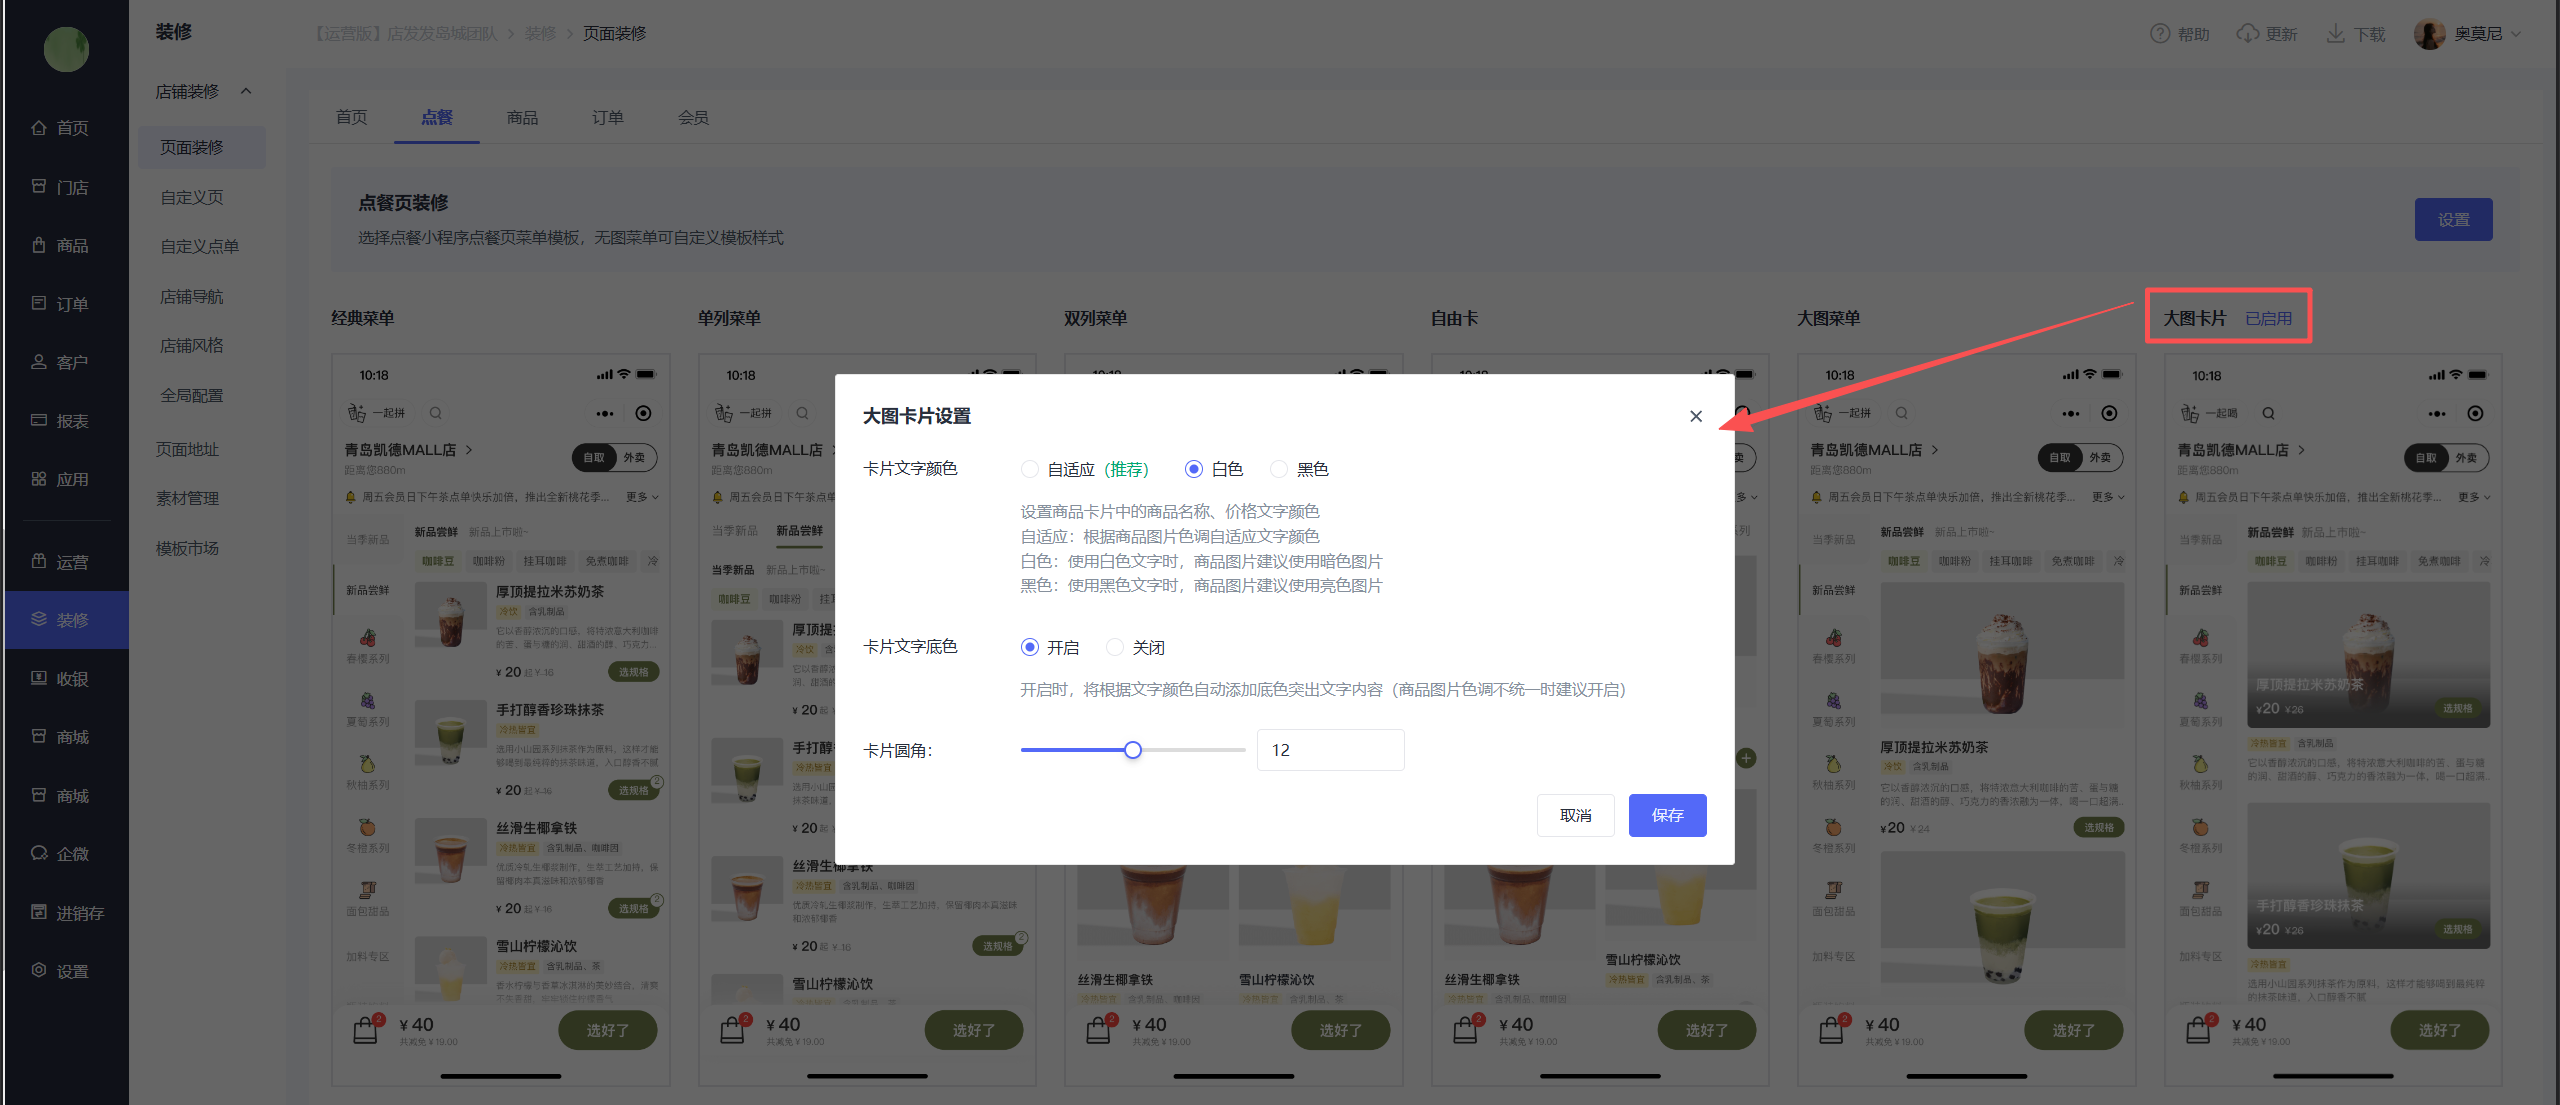
Task: Select 黑色 card text color
Action: point(1279,469)
